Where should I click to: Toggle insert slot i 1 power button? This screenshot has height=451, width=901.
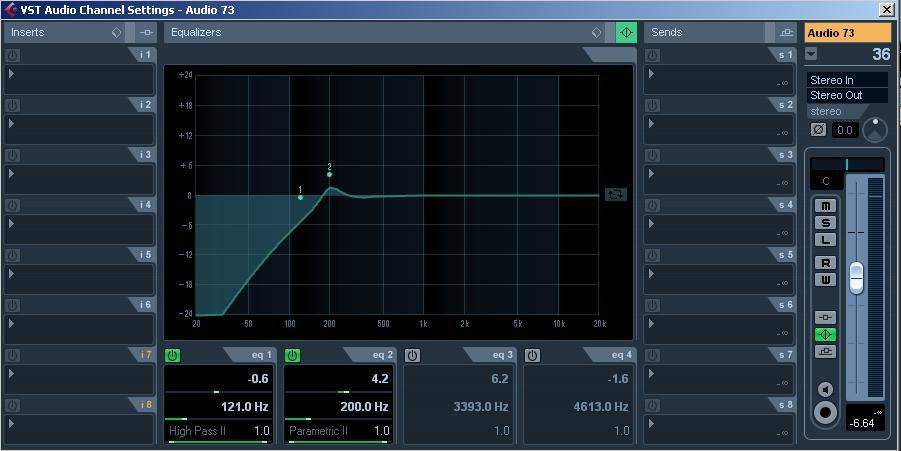click(12, 55)
